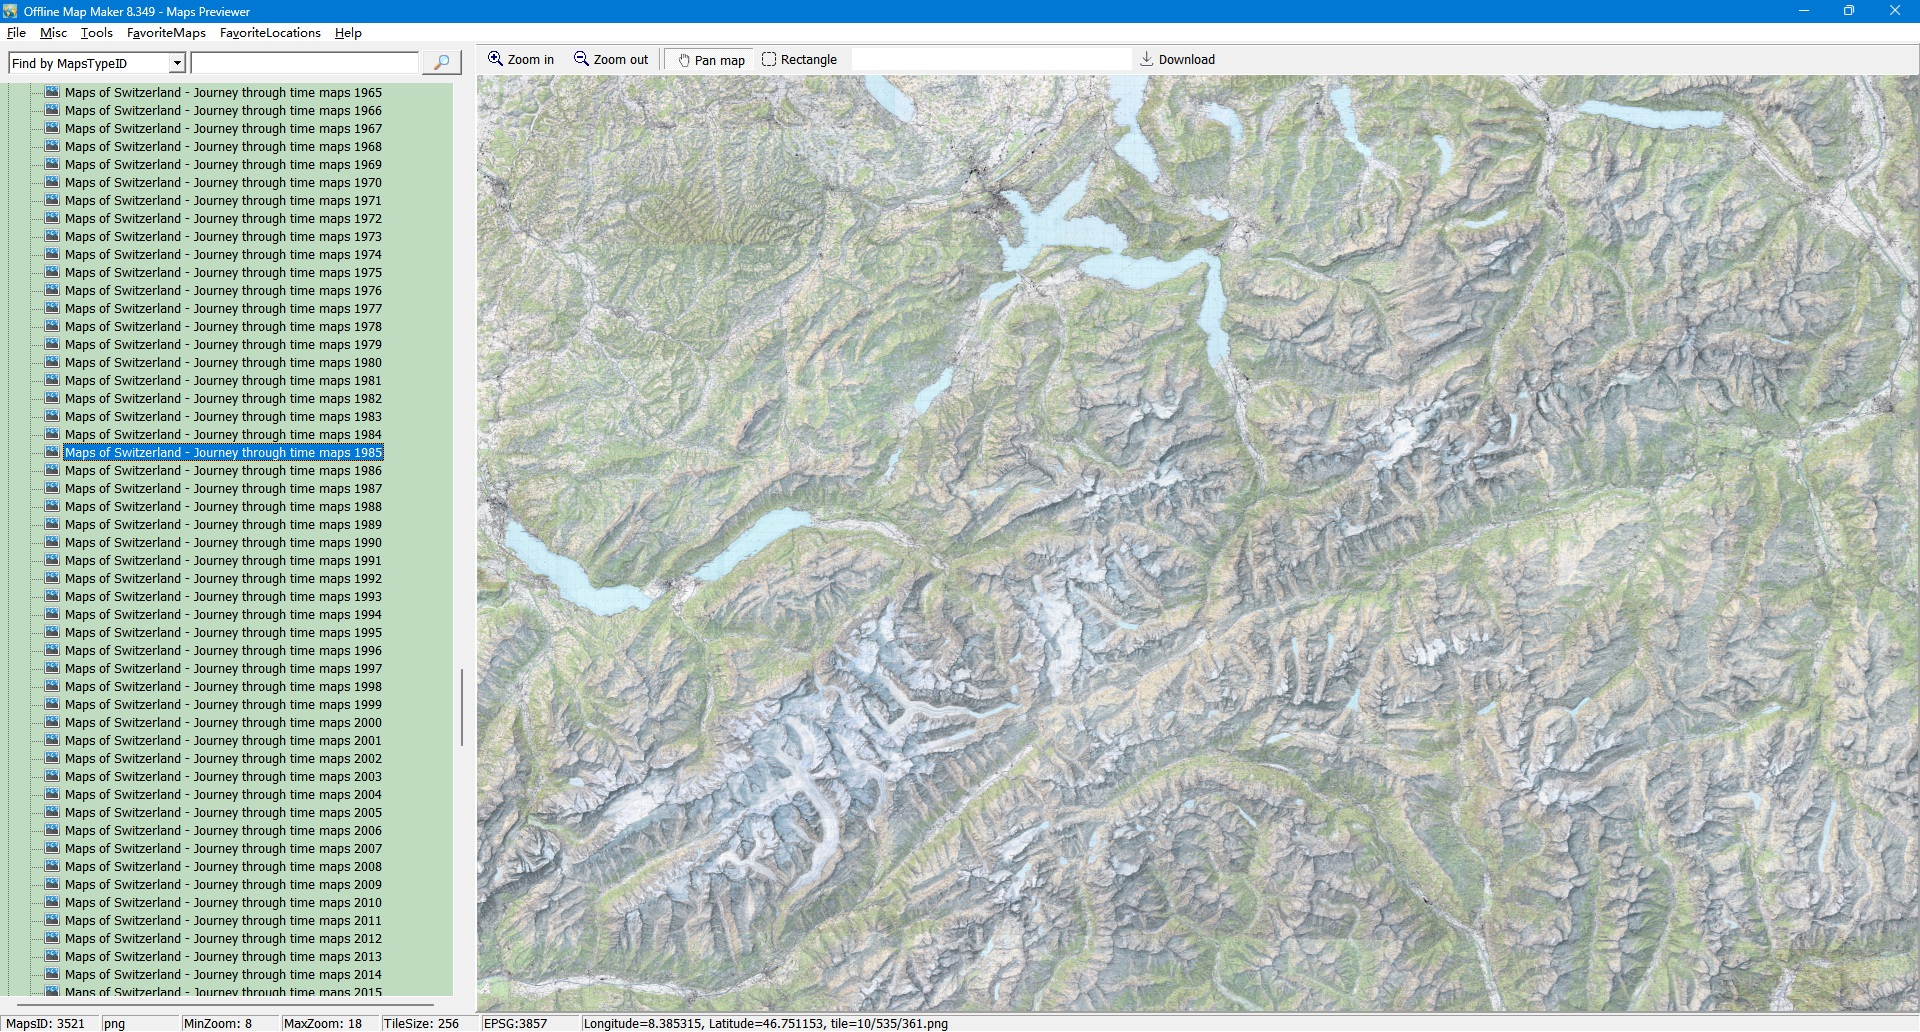Screen dimensions: 1920x1032
Task: Toggle the Pan map mode
Action: [711, 60]
